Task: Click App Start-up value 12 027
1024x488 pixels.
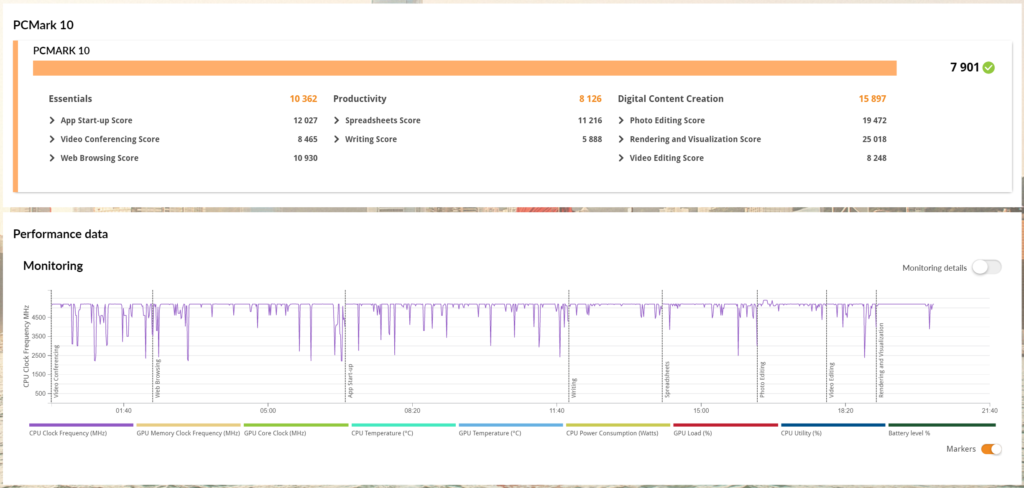Action: (306, 120)
